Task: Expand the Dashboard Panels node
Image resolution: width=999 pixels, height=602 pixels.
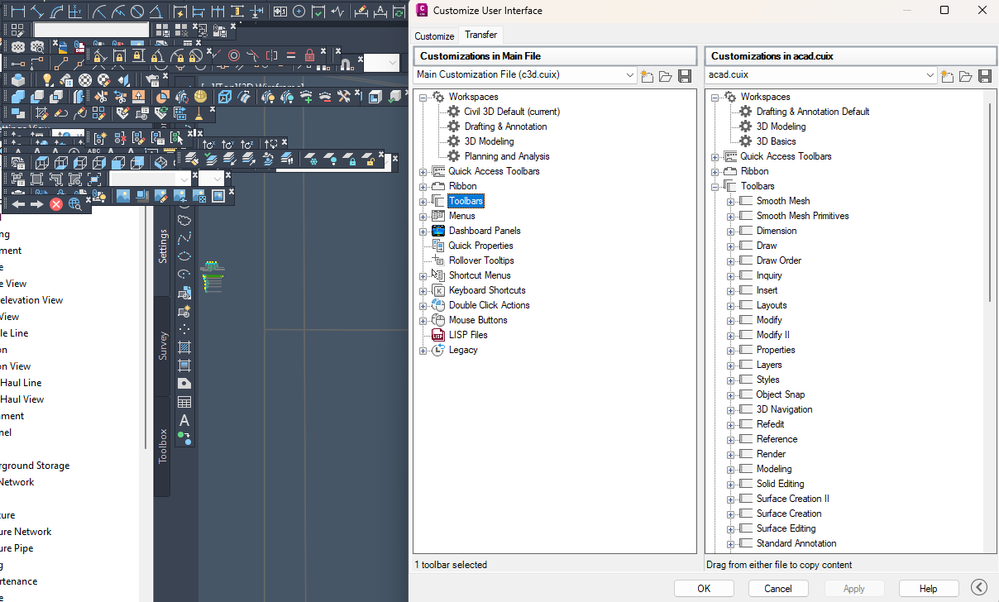Action: tap(423, 232)
